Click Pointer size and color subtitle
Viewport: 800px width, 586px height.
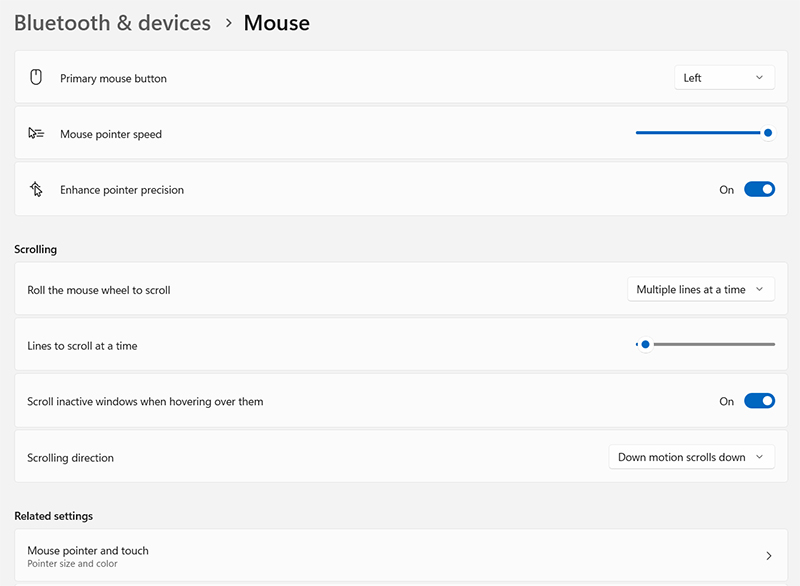72,564
